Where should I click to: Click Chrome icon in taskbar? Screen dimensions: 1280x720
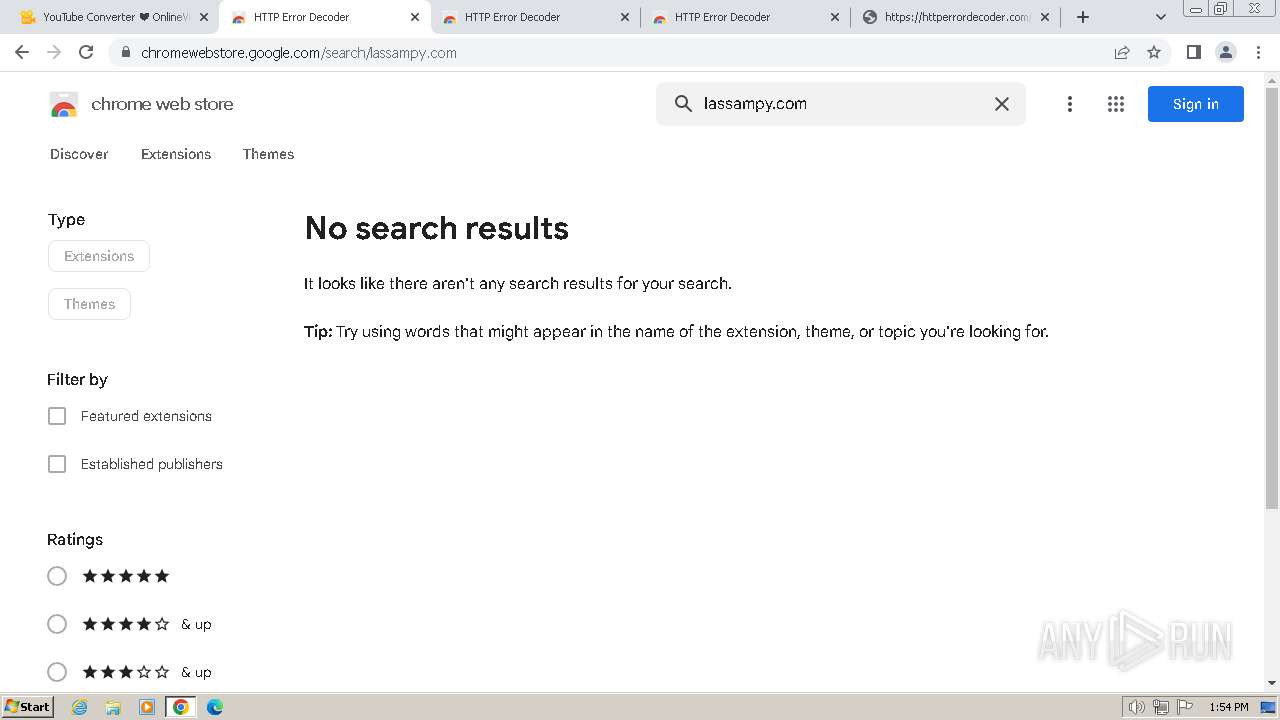[x=181, y=707]
